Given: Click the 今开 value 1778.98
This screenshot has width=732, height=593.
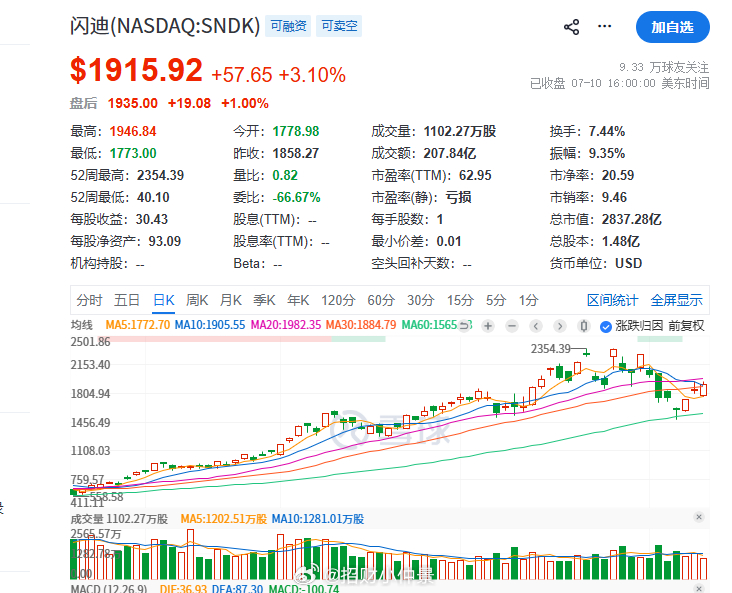Looking at the screenshot, I should [296, 132].
